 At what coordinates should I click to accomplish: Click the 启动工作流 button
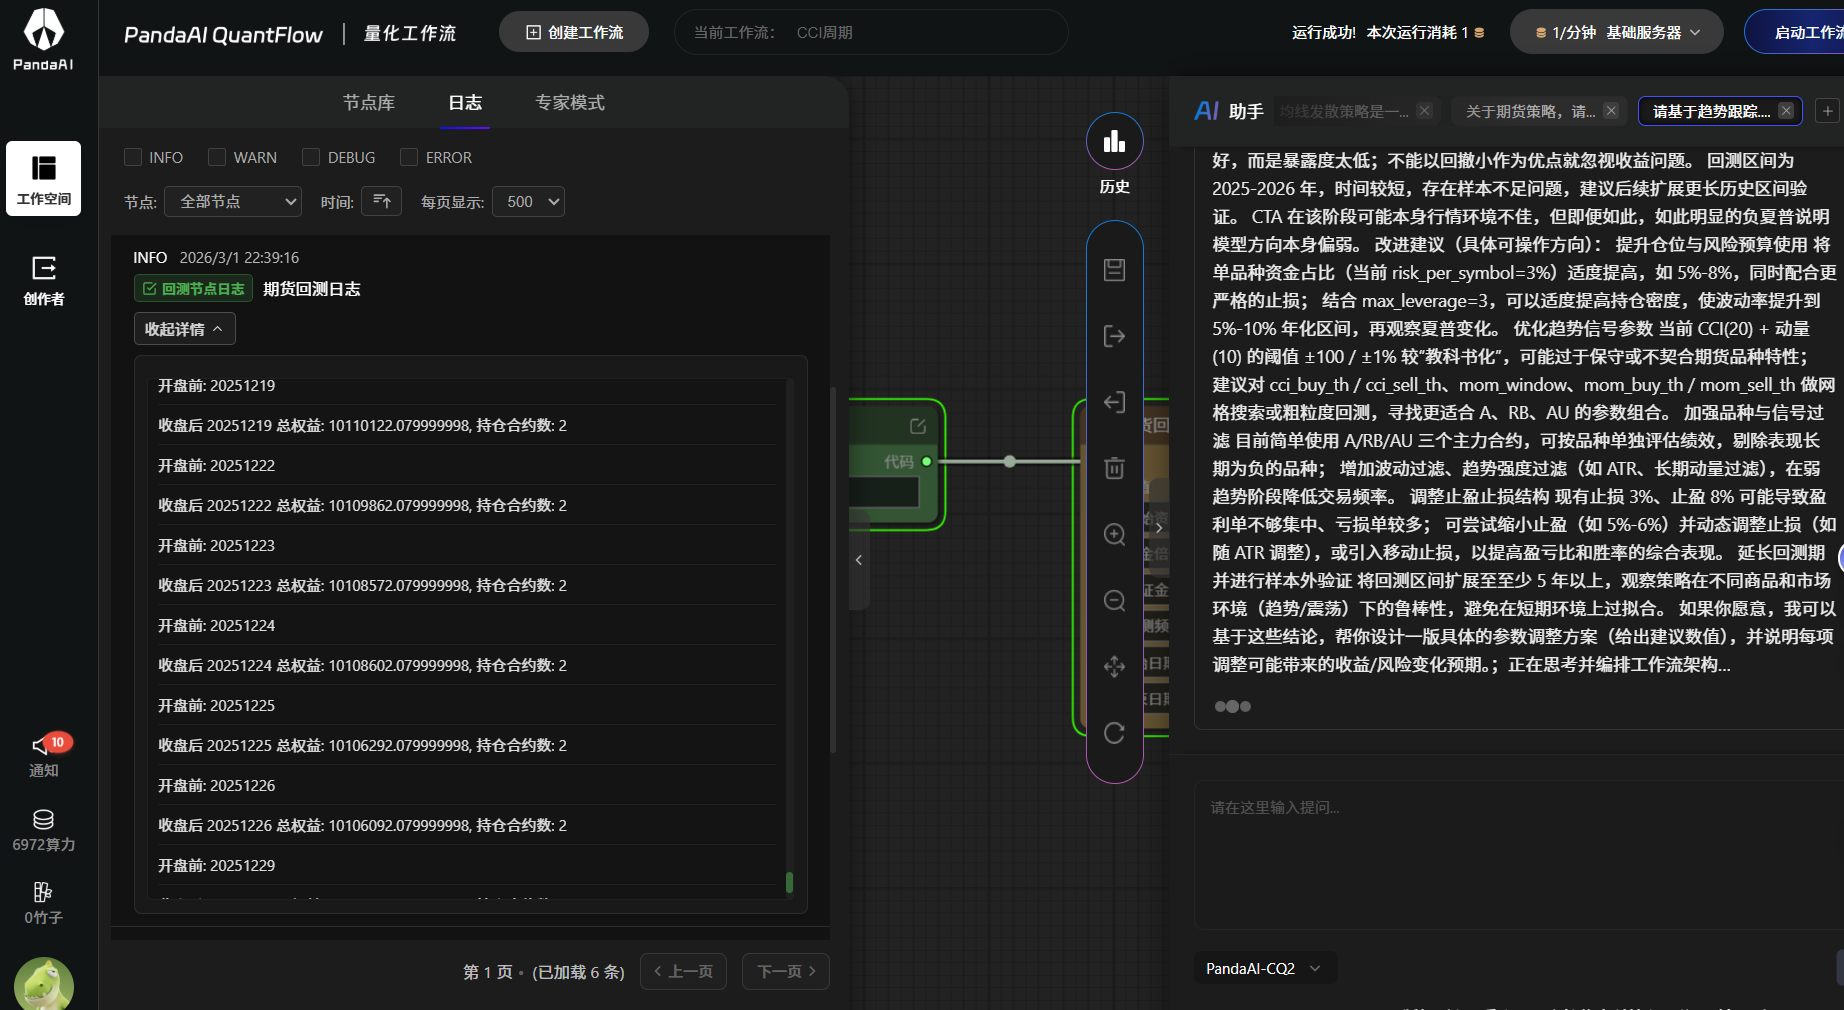1802,32
